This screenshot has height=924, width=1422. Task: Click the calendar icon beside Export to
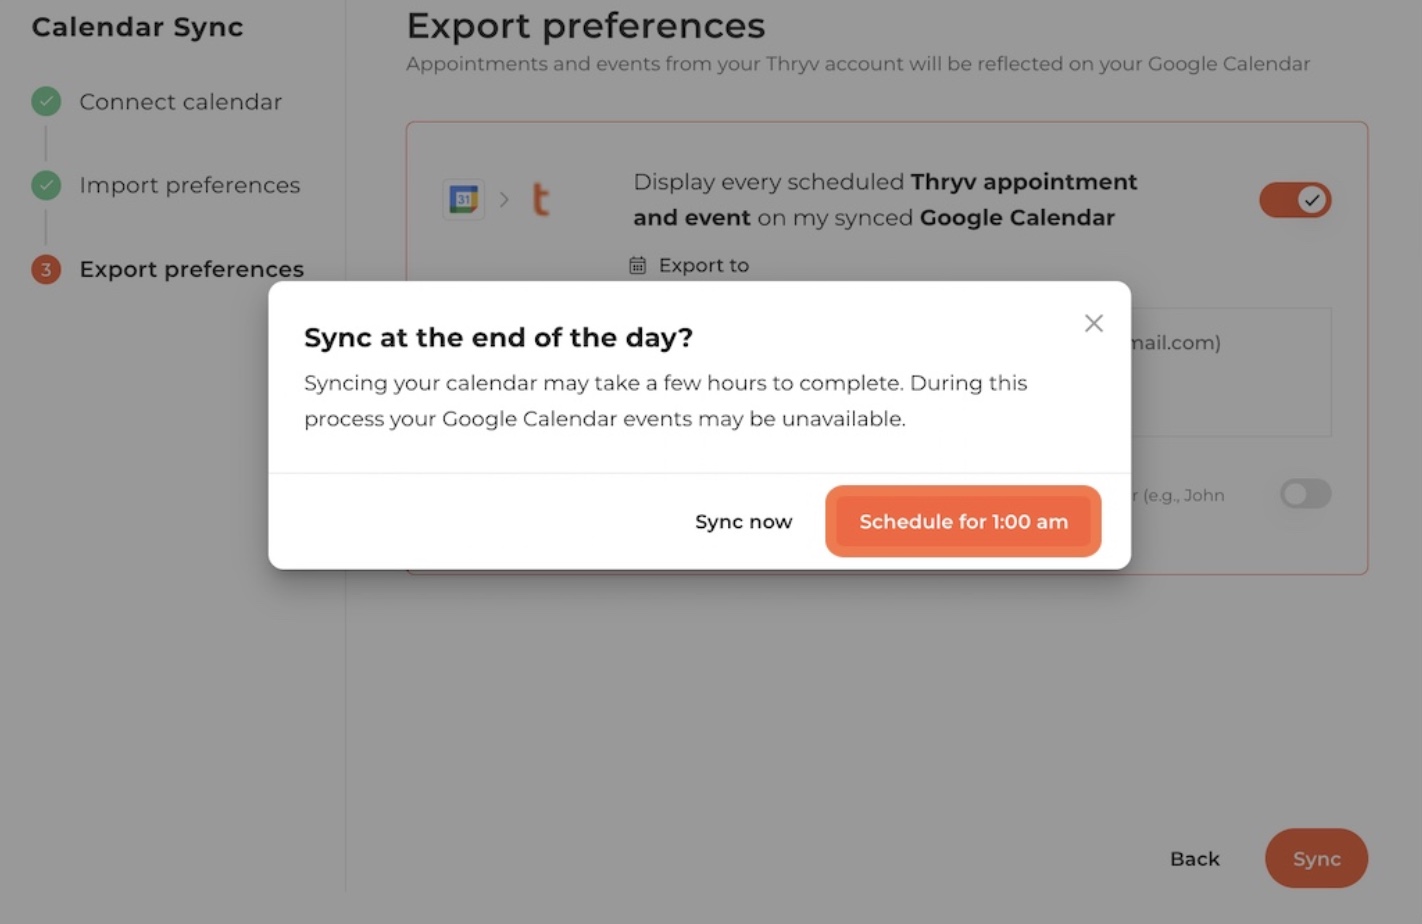tap(637, 265)
